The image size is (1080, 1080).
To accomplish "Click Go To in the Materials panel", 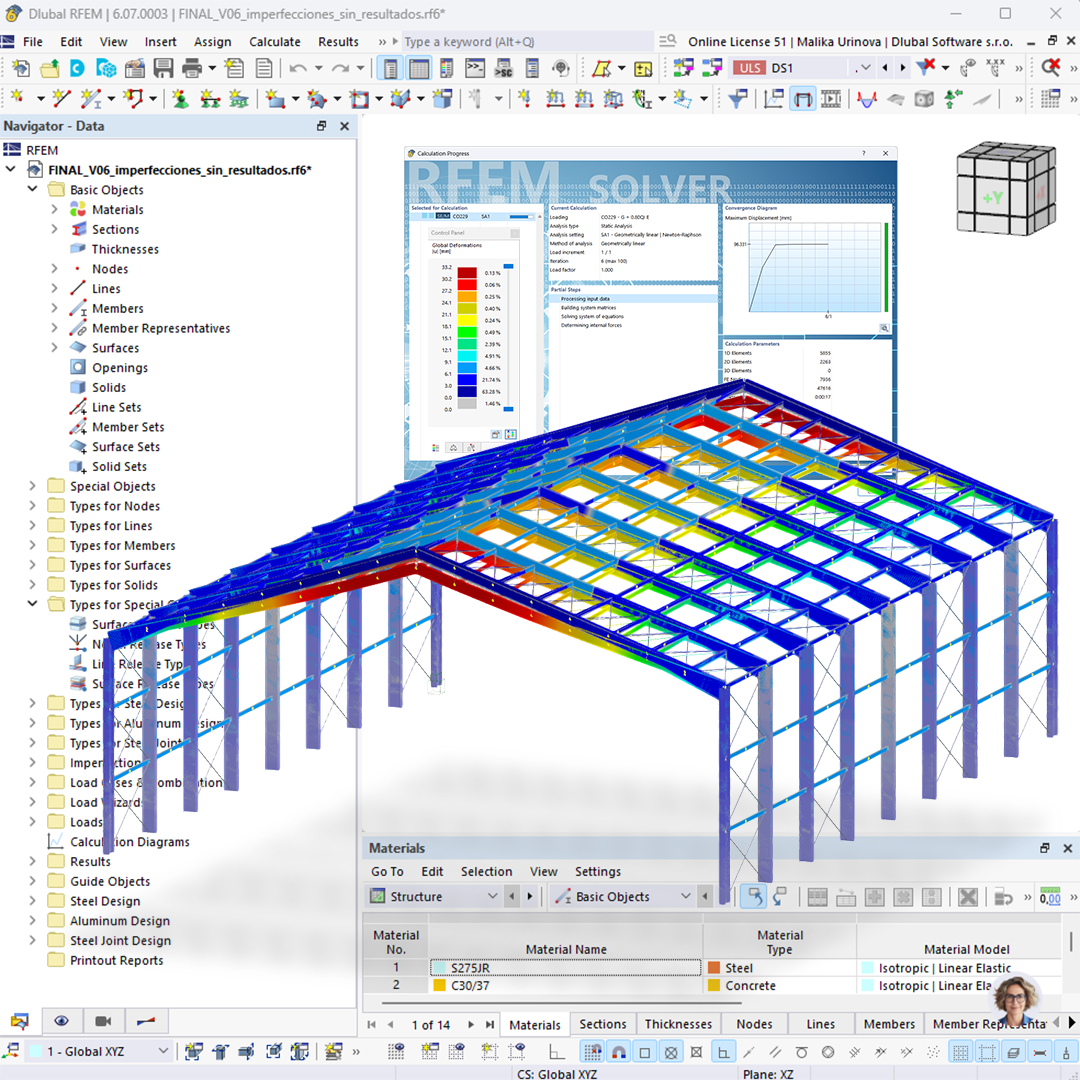I will (387, 871).
